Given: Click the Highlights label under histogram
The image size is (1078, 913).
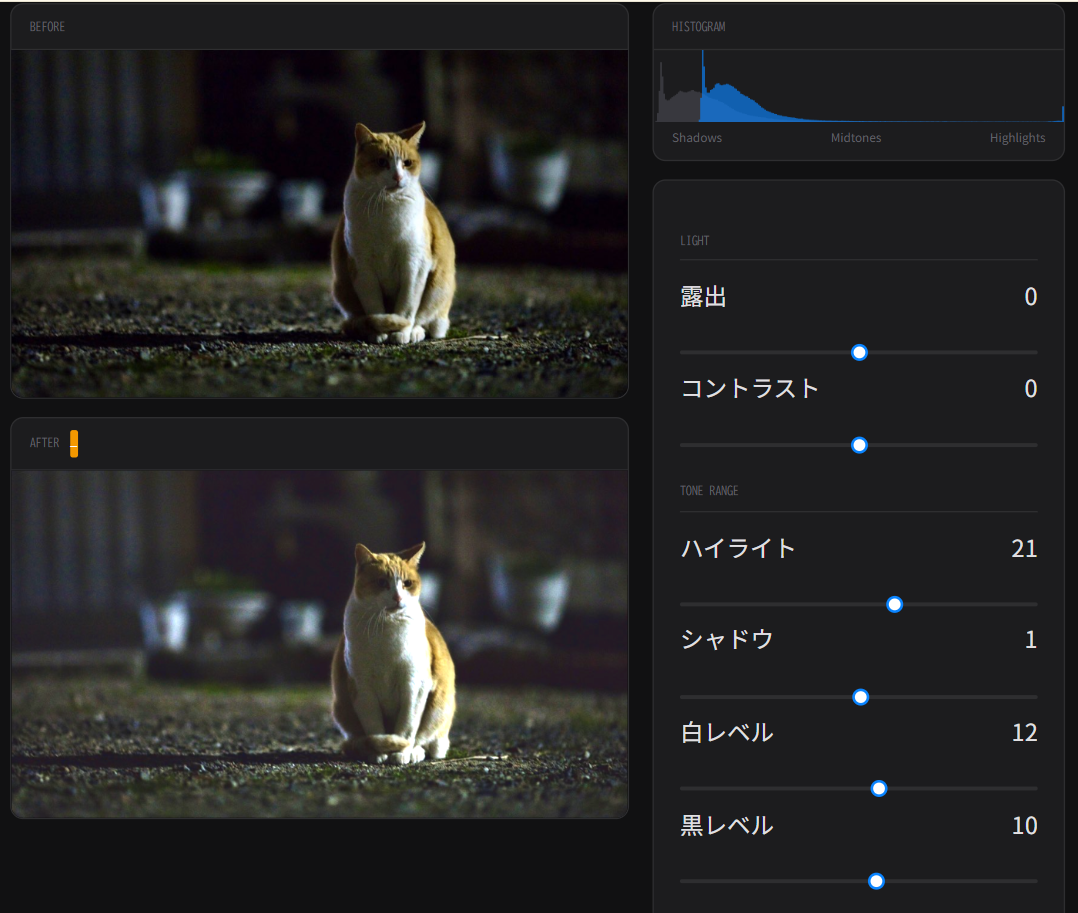Looking at the screenshot, I should click(x=1017, y=138).
